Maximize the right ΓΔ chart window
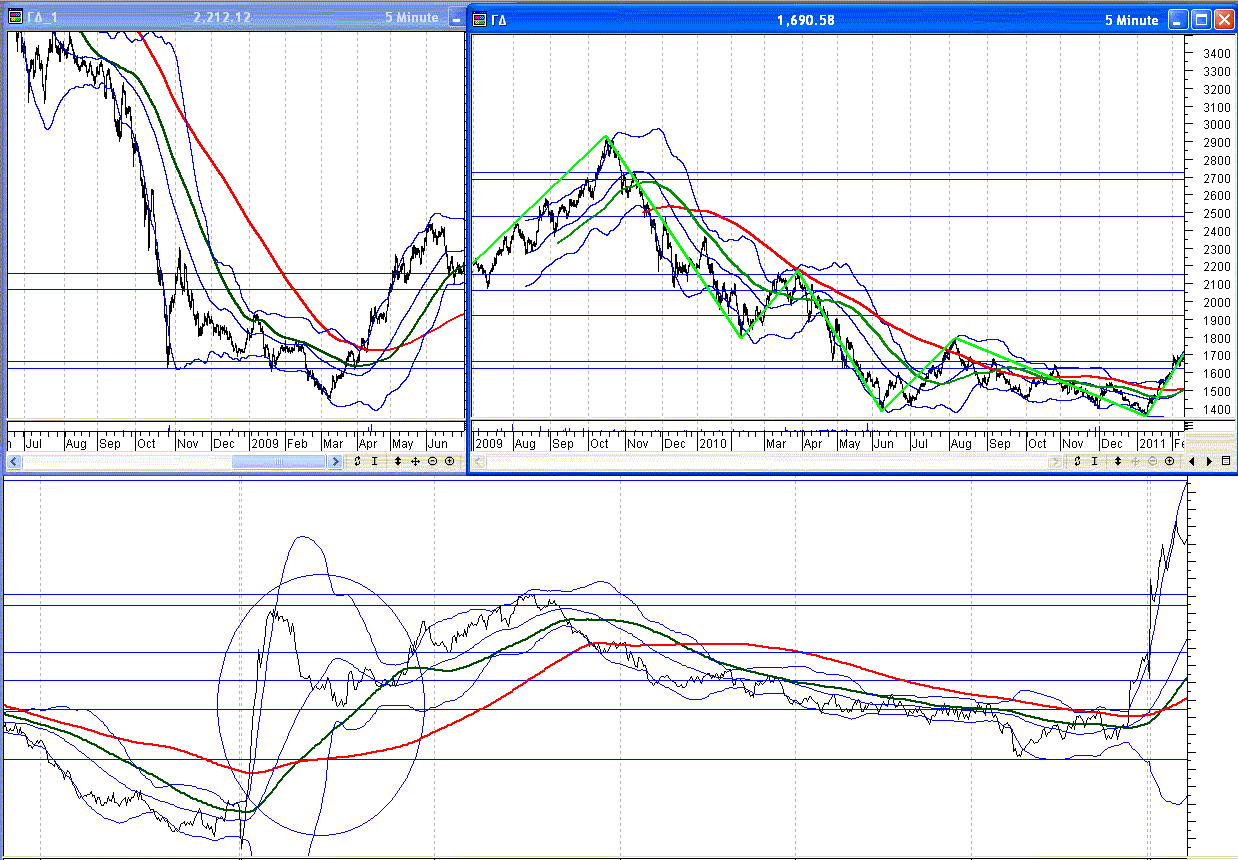The width and height of the screenshot is (1238, 860). pos(1201,20)
